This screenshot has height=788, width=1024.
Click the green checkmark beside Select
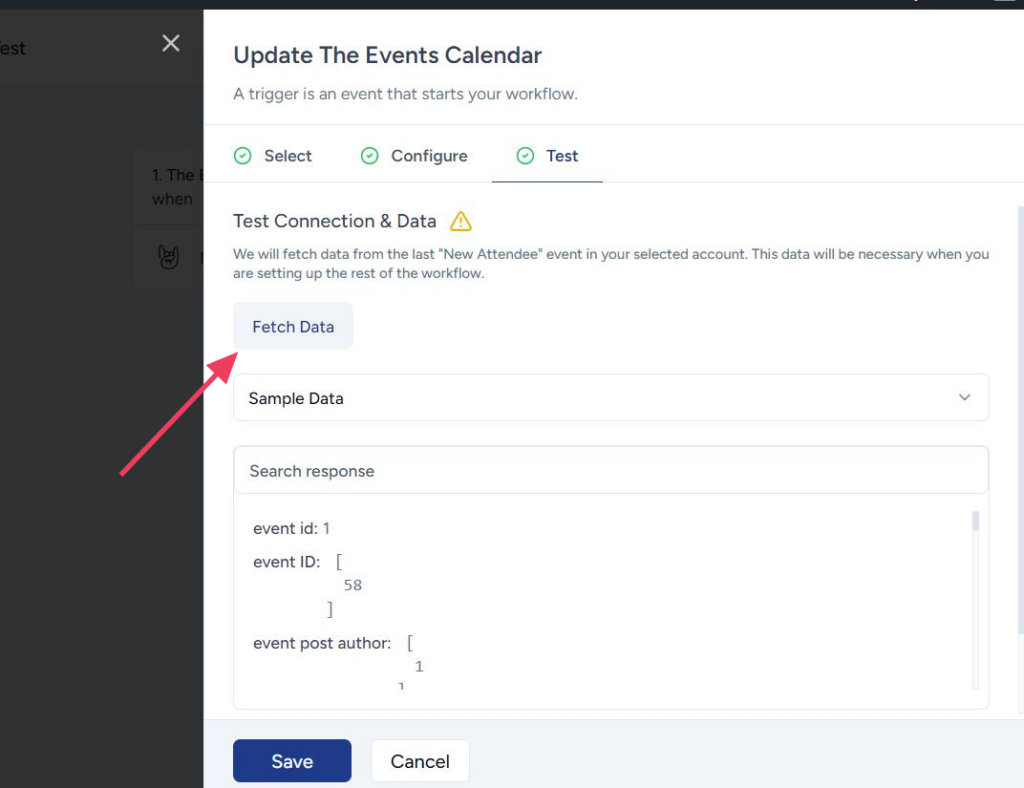(242, 156)
